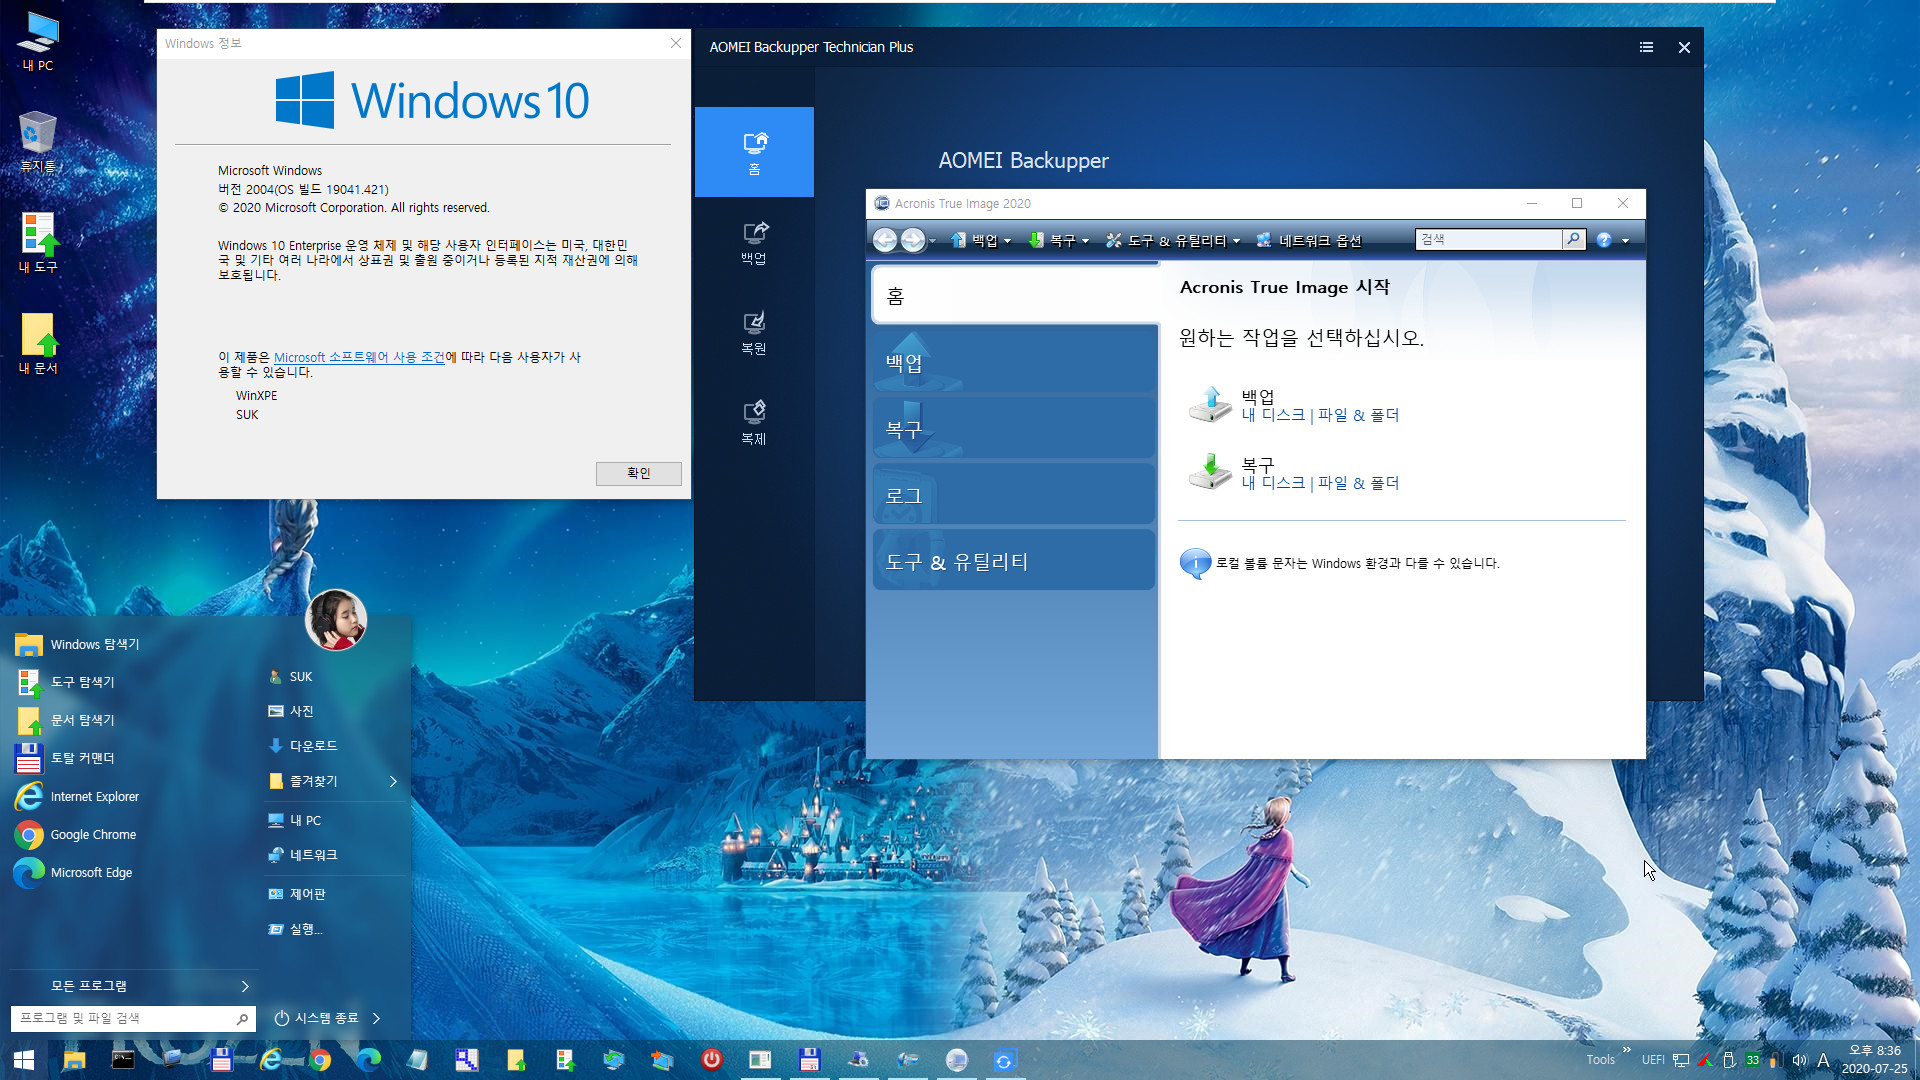Click the 프로그램 및 파일 검색 box
The width and height of the screenshot is (1920, 1080).
(132, 1018)
